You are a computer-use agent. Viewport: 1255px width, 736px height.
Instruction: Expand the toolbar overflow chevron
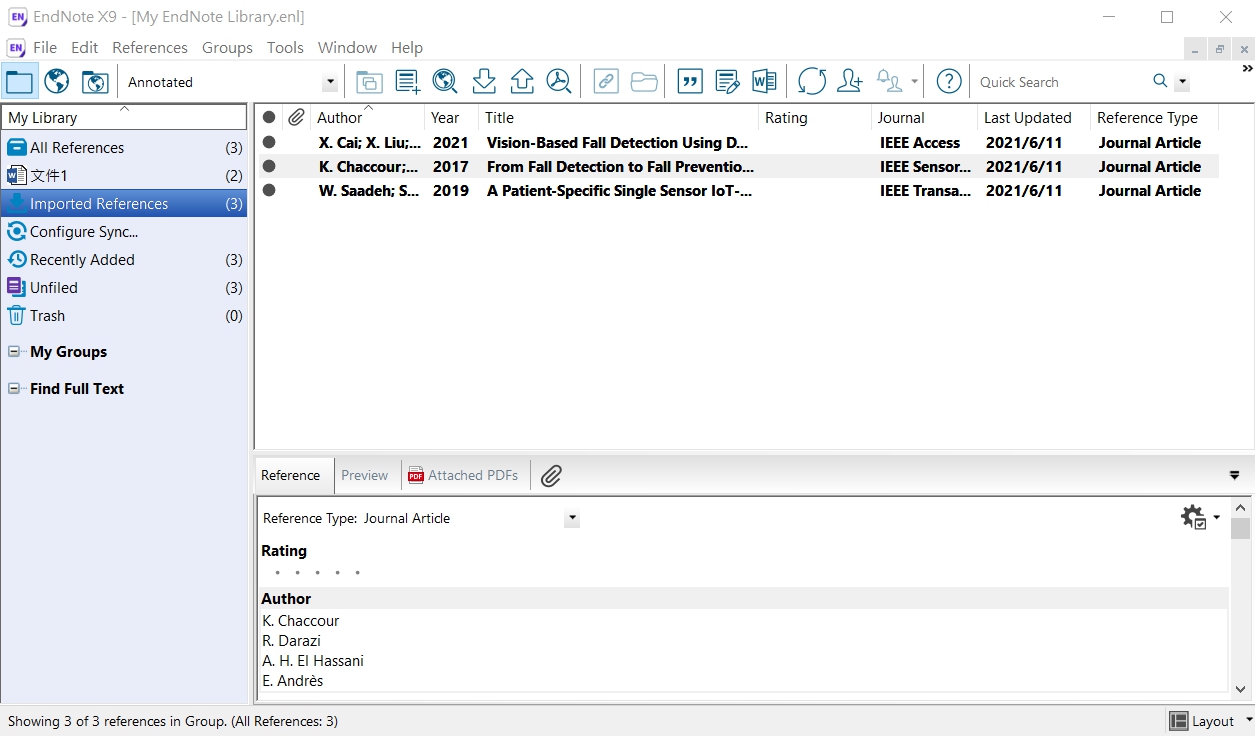(x=1247, y=69)
